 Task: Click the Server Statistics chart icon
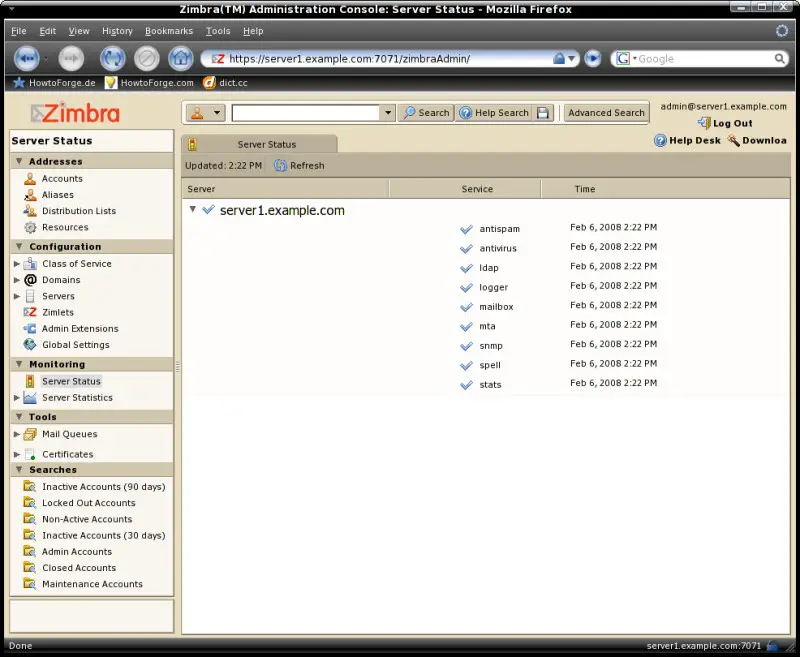[30, 397]
